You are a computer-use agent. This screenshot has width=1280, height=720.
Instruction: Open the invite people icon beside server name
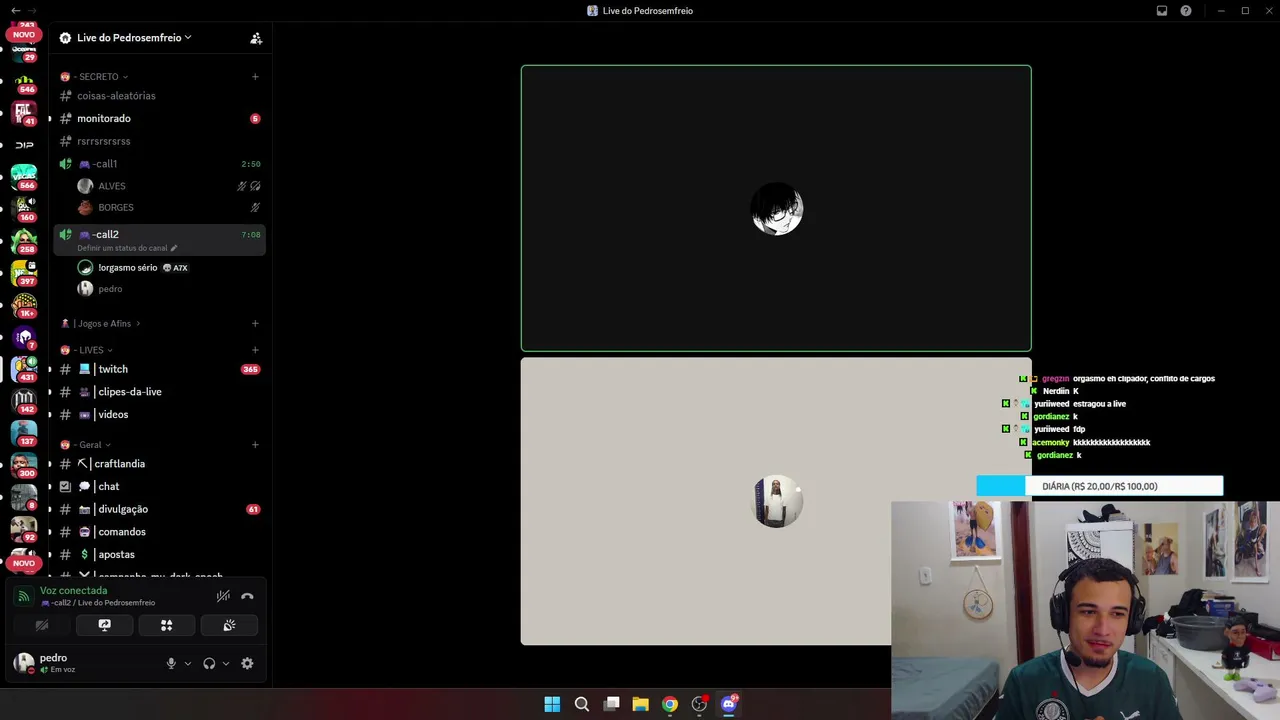pos(256,38)
